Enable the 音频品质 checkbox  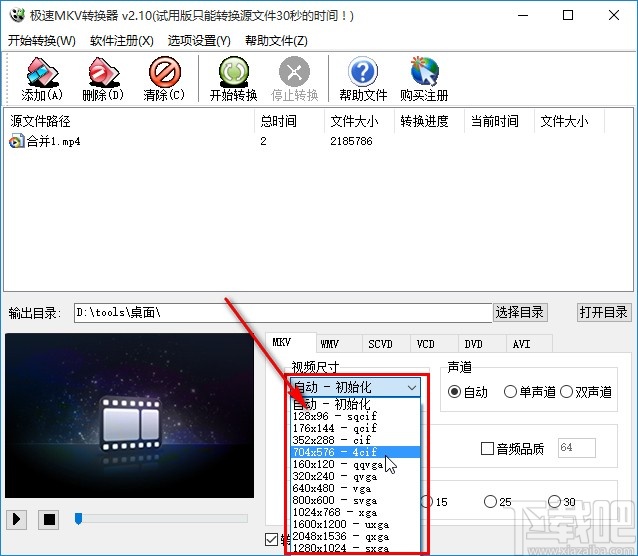click(x=487, y=449)
